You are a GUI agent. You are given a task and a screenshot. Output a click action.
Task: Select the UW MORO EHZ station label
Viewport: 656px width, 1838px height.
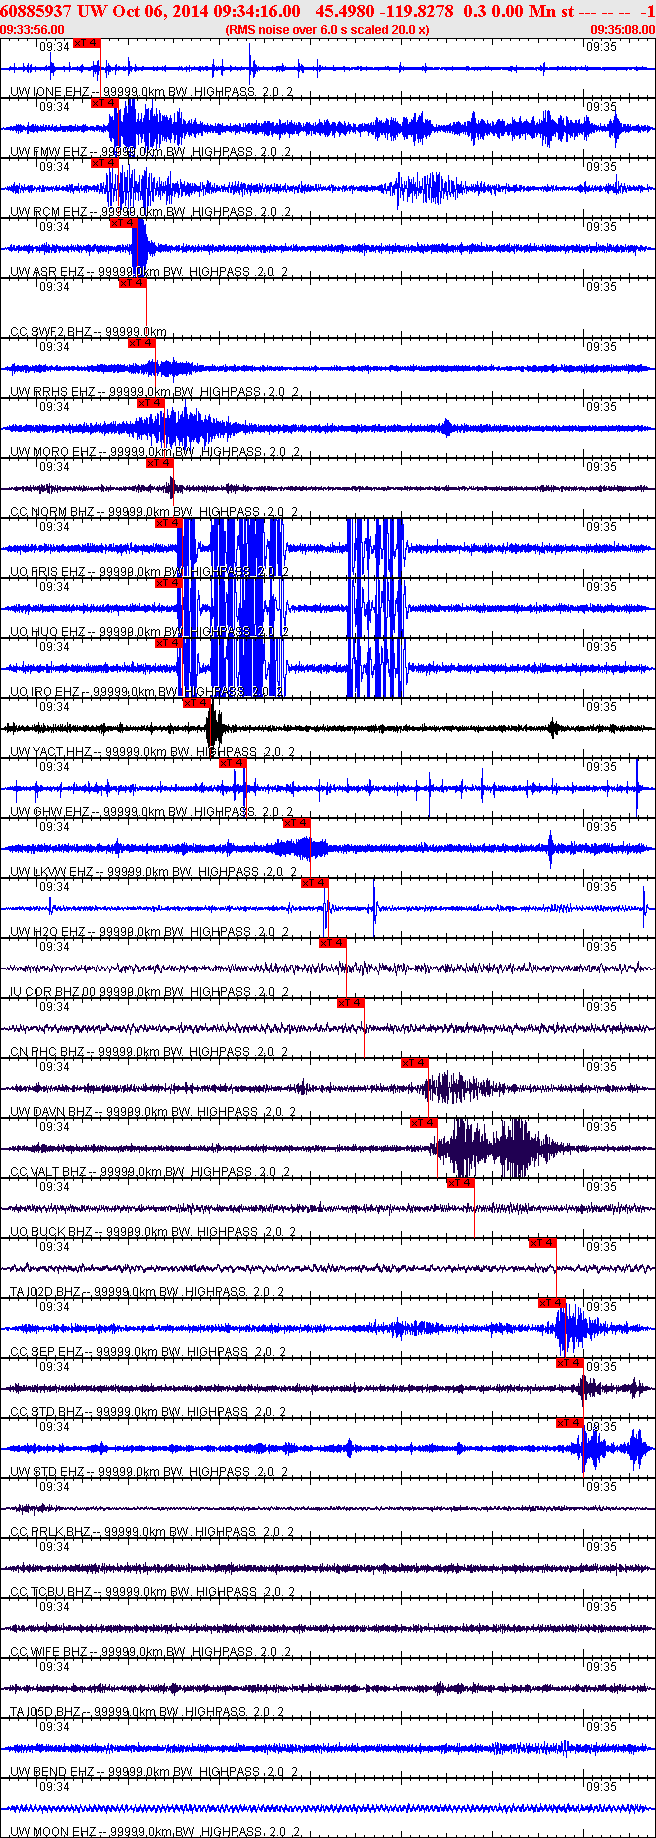pos(53,452)
